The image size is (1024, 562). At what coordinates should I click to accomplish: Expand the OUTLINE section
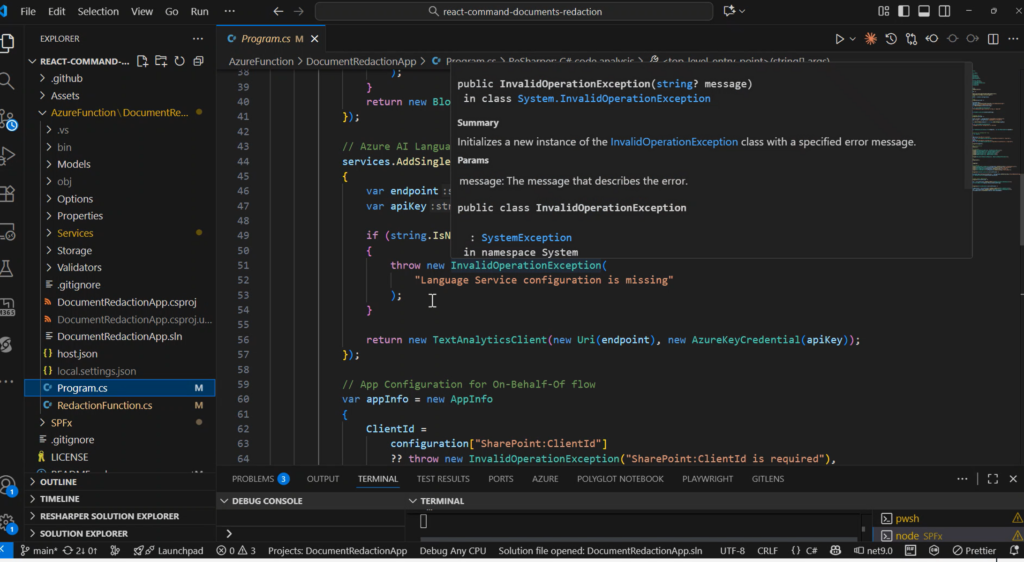[58, 482]
